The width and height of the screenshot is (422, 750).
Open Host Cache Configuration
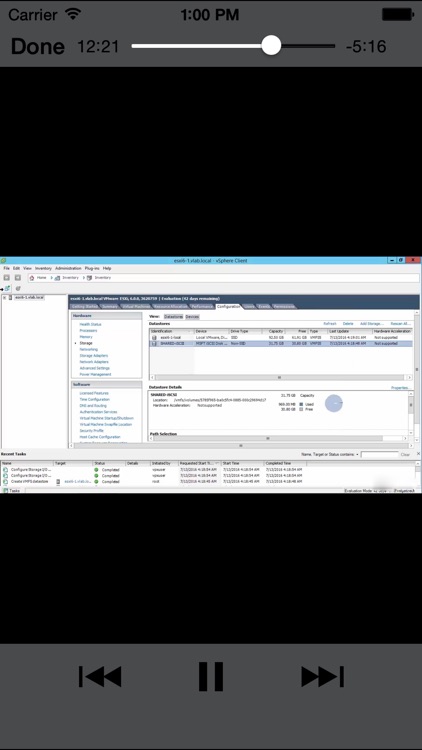pyautogui.click(x=100, y=437)
